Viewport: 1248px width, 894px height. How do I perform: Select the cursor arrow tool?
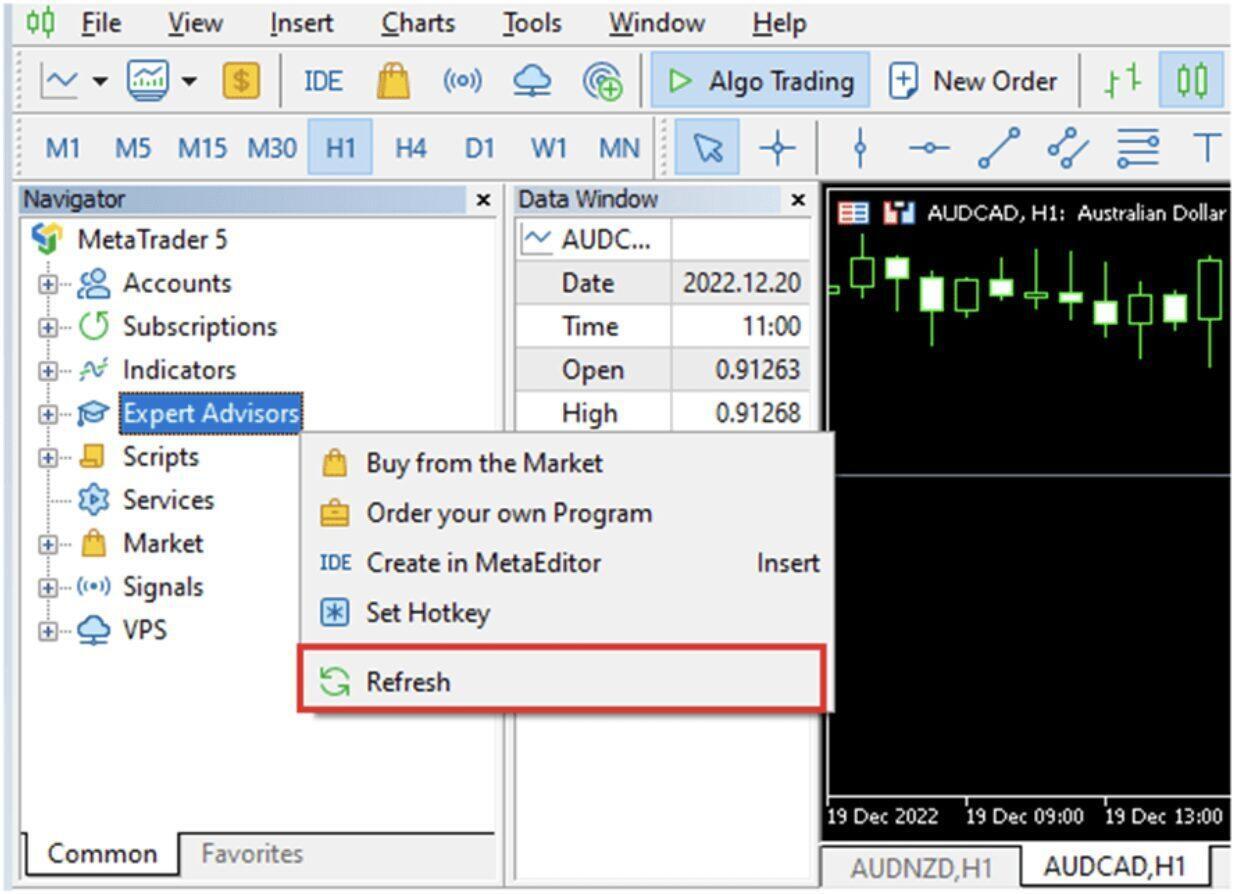708,148
